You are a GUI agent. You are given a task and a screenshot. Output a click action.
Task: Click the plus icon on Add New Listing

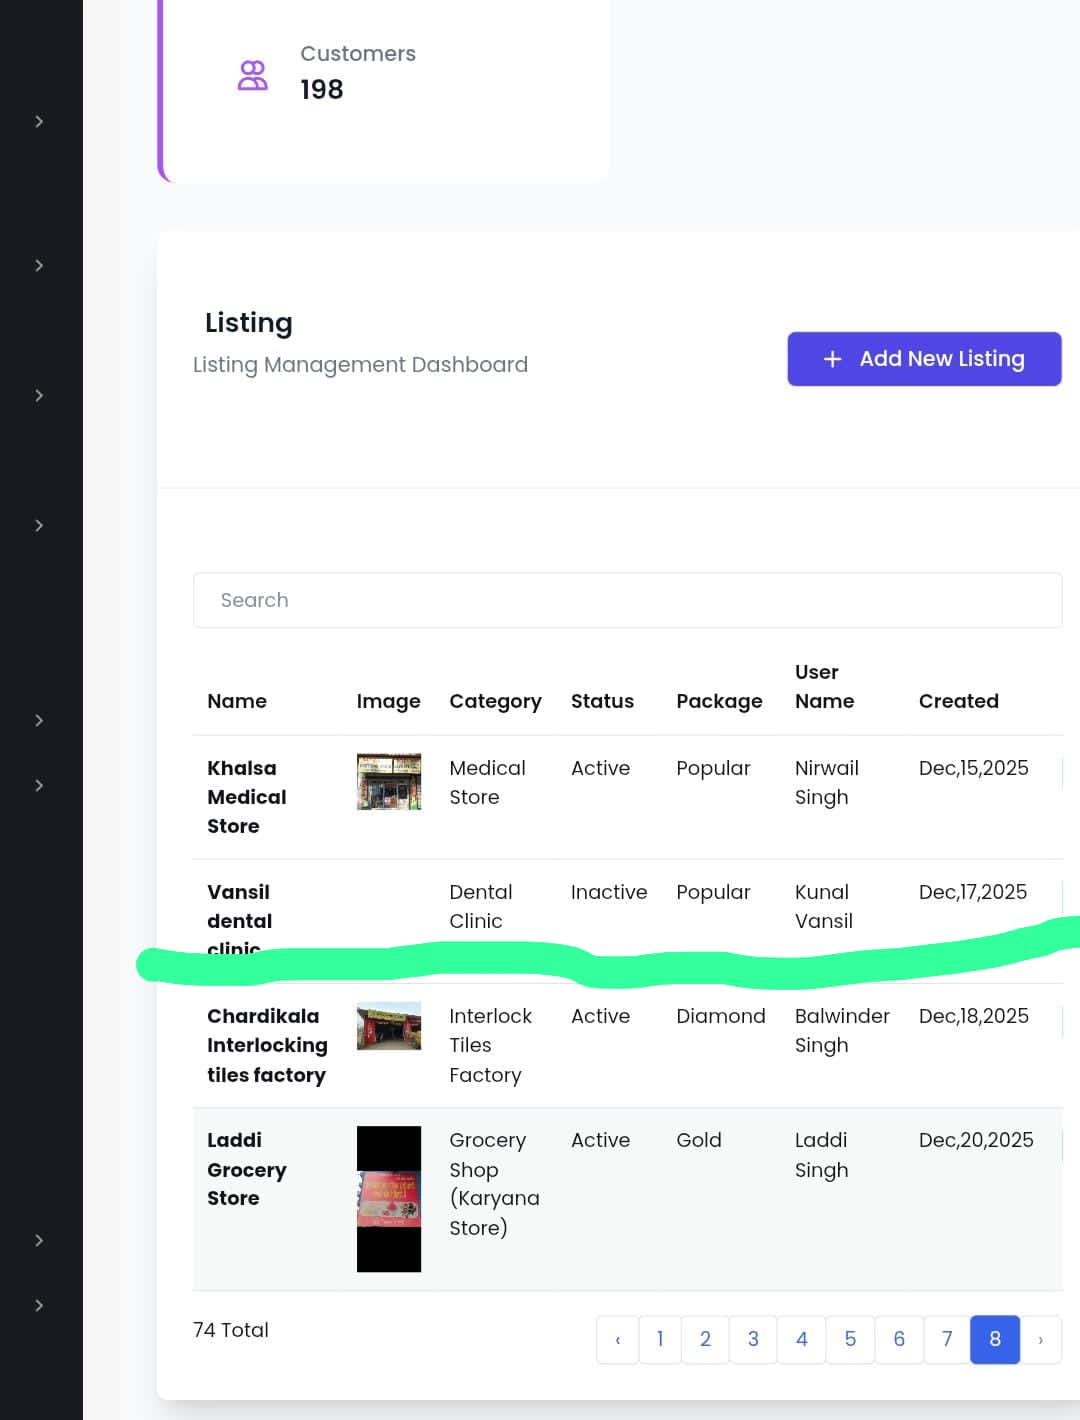coord(832,359)
